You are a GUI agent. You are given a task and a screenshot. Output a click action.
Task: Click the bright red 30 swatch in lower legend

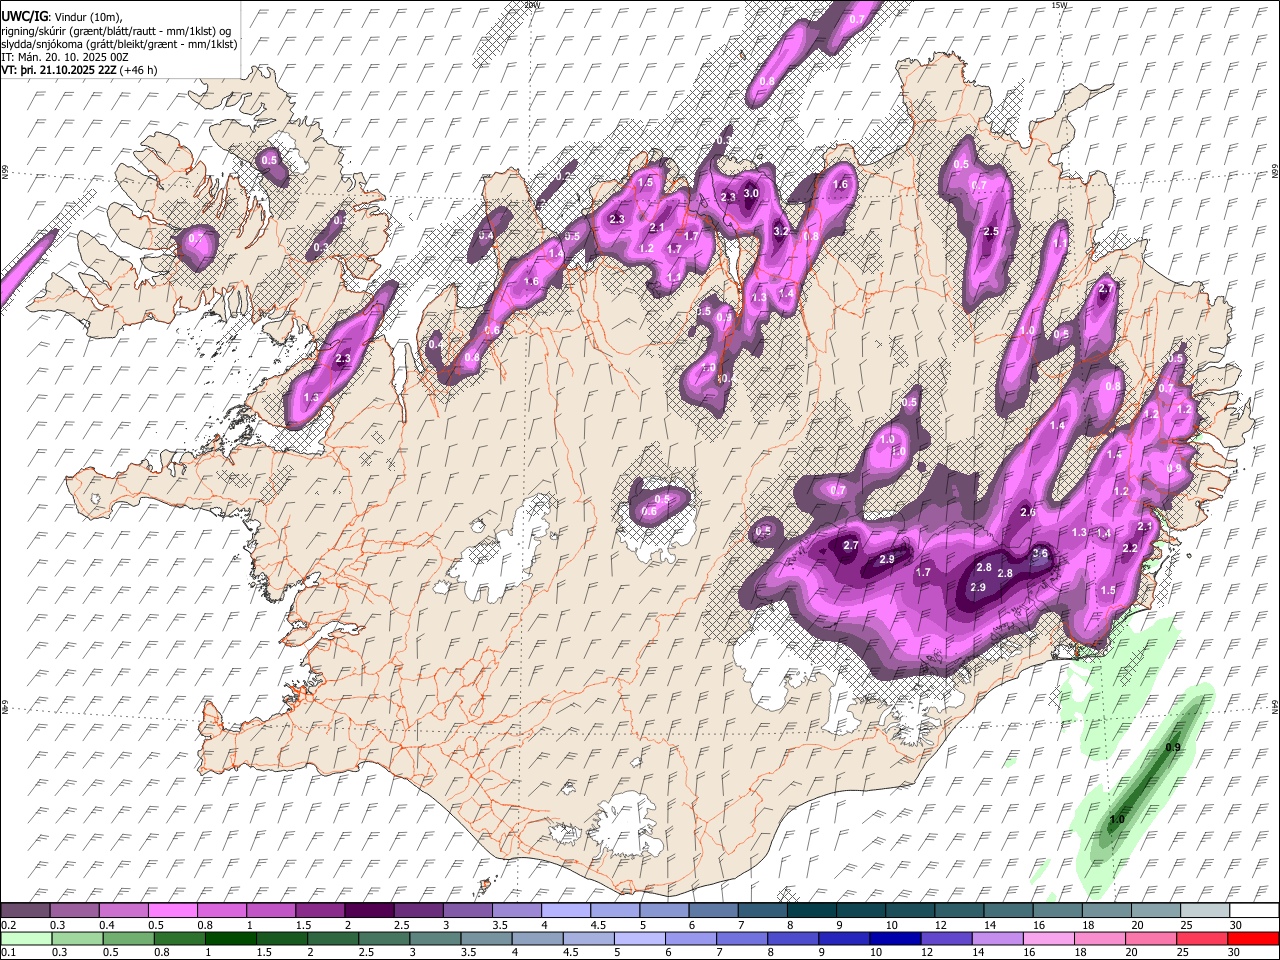click(1252, 938)
